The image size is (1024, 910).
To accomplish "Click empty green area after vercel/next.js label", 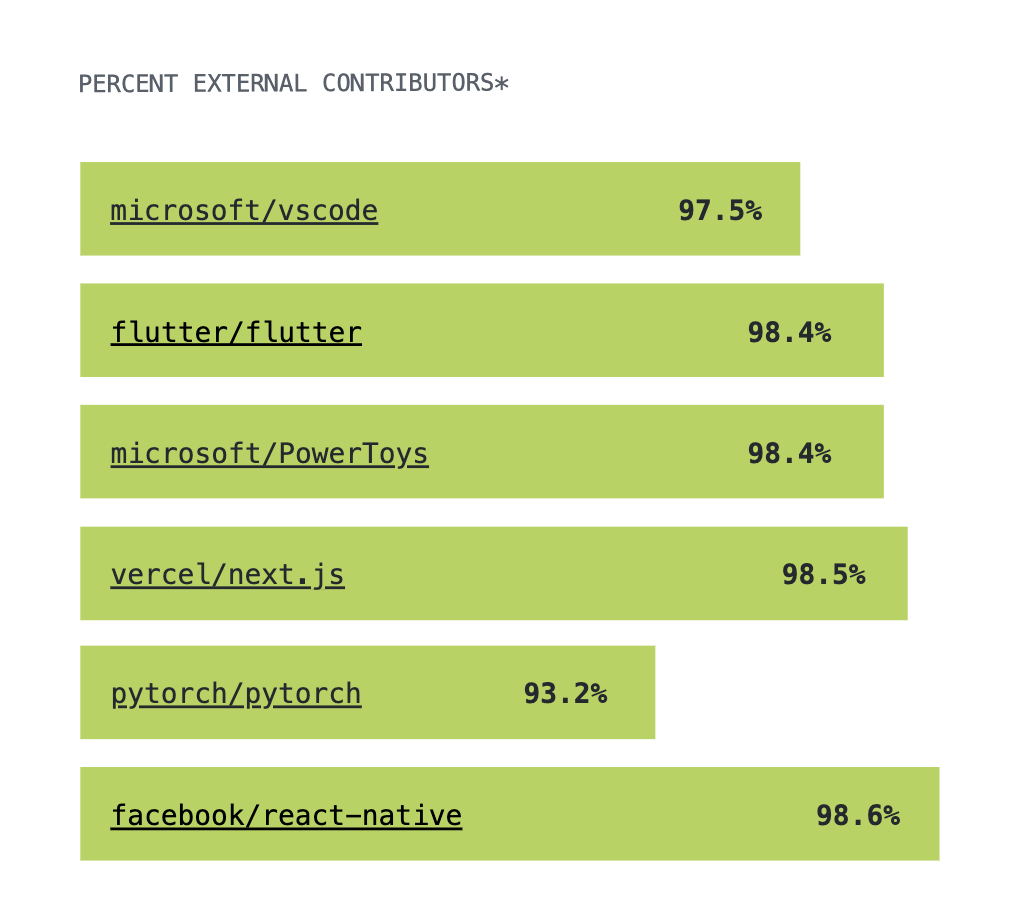I will [563, 574].
